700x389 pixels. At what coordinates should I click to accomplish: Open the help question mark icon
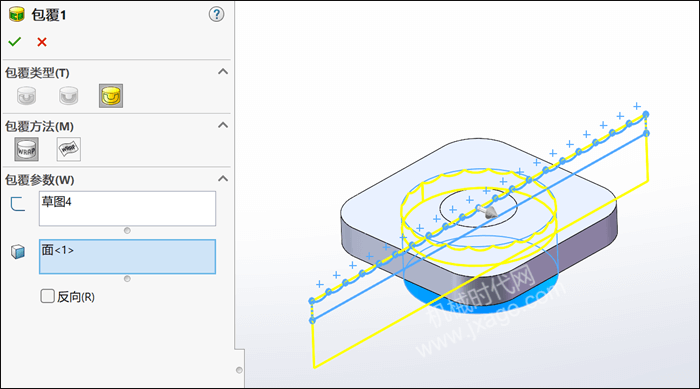(x=217, y=14)
